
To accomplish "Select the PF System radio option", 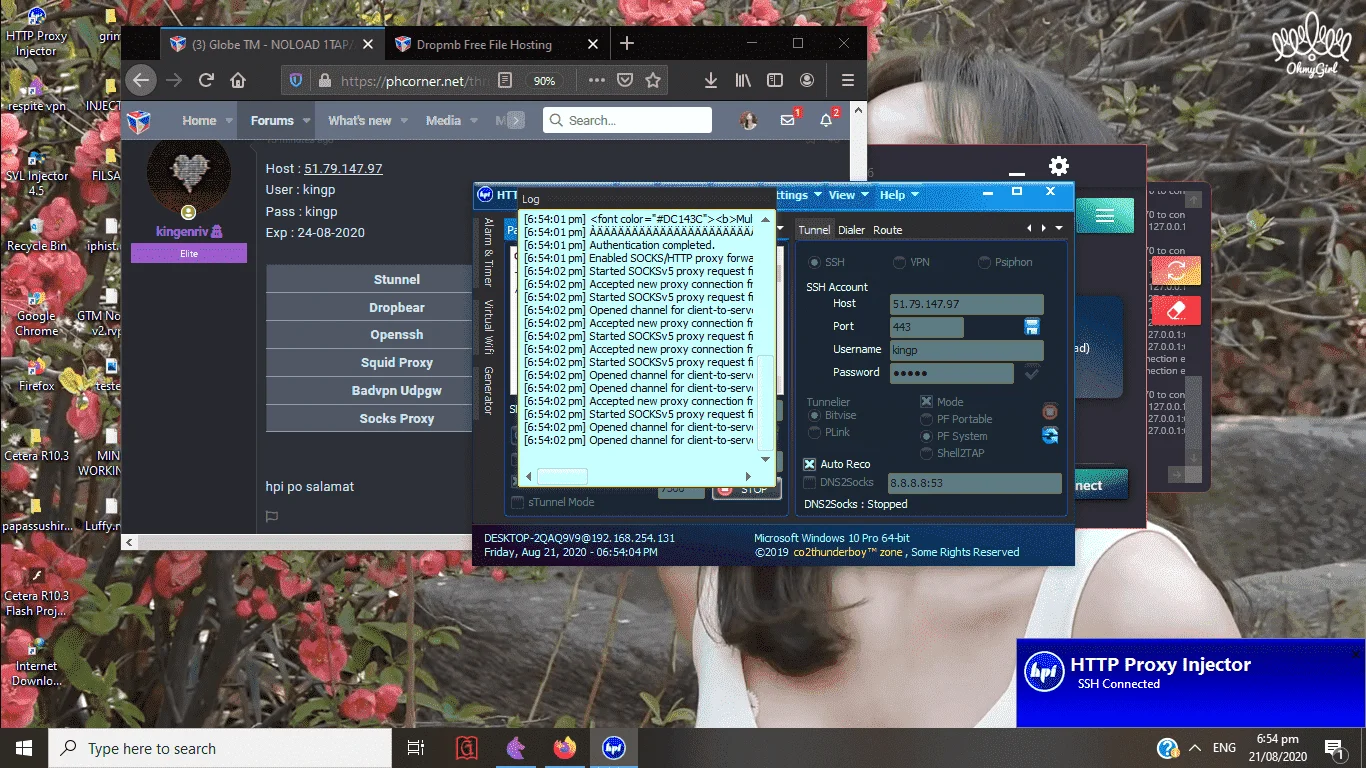I will pyautogui.click(x=927, y=436).
